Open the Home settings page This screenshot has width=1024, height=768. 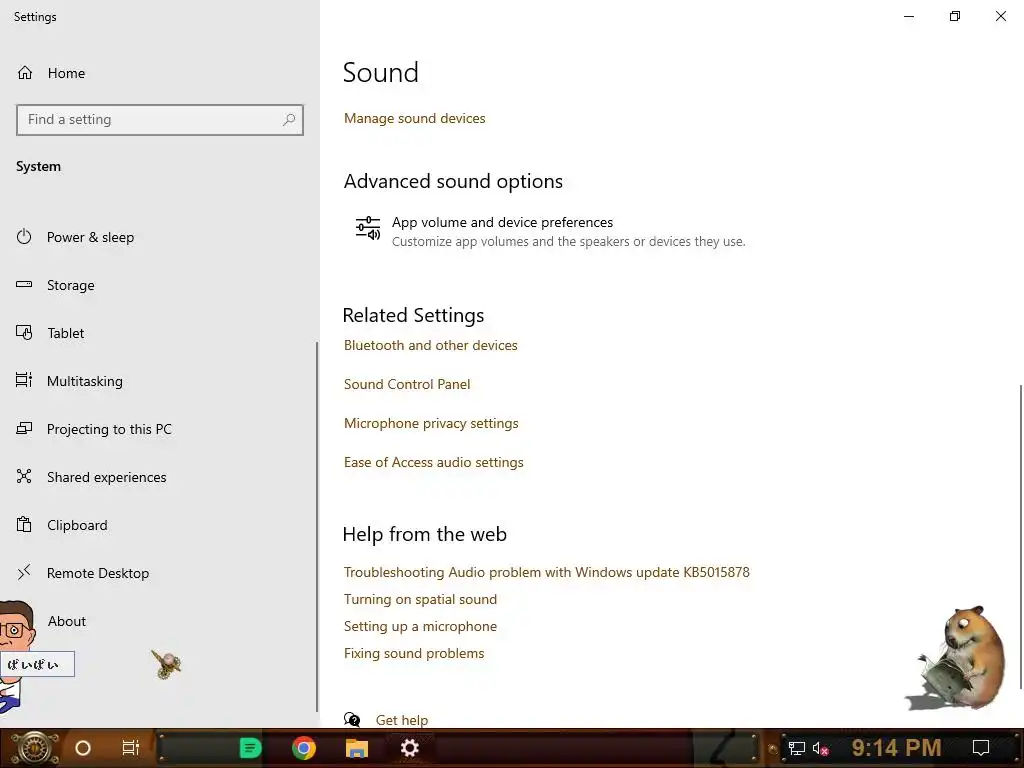(66, 73)
